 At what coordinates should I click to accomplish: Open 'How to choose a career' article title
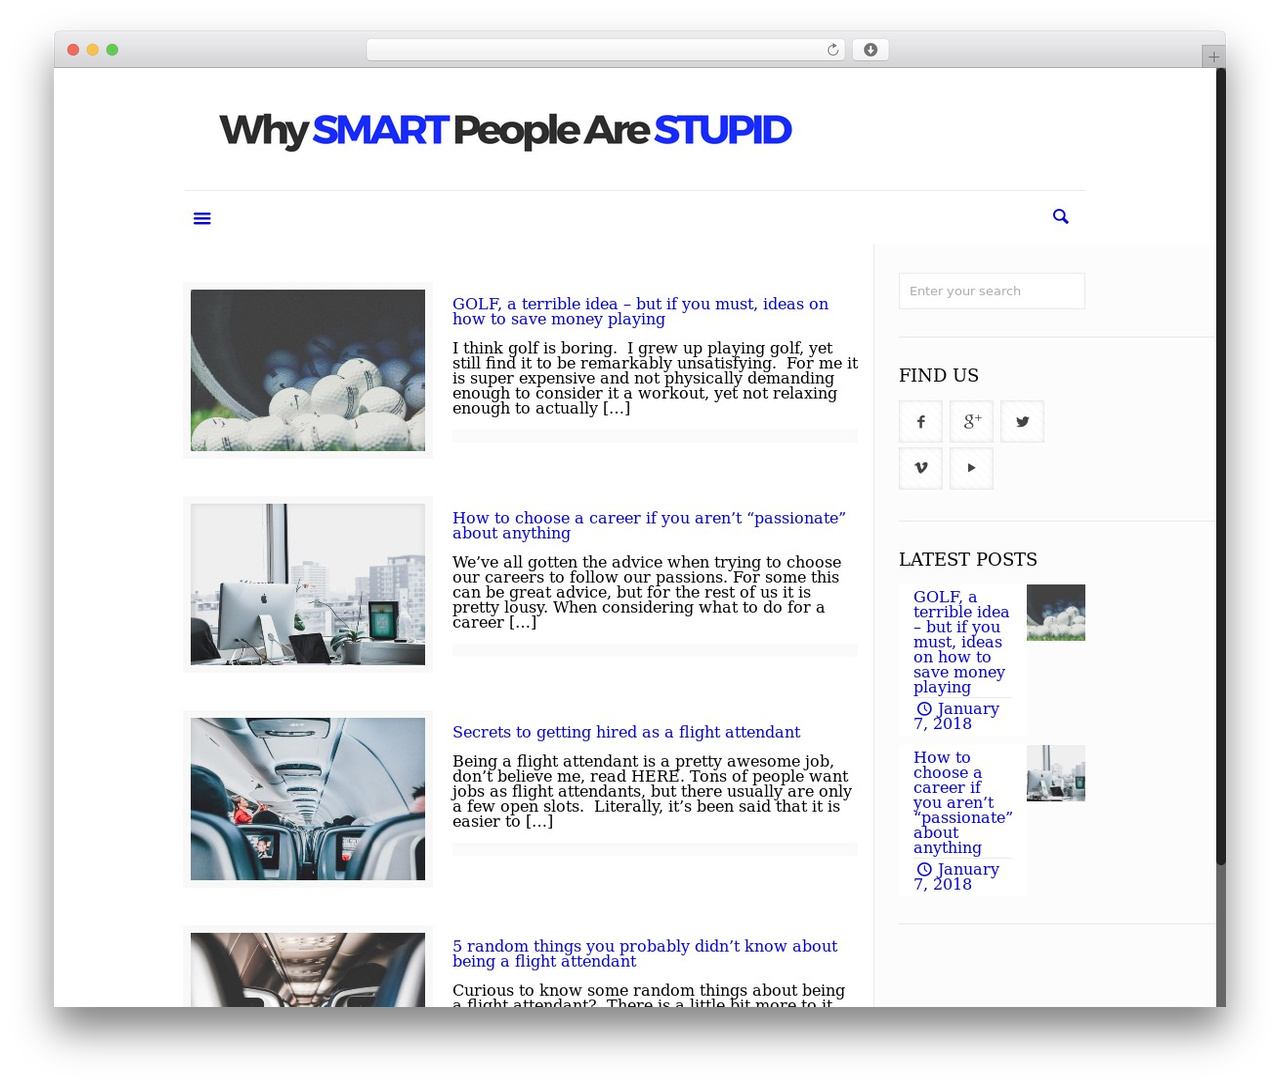point(649,525)
